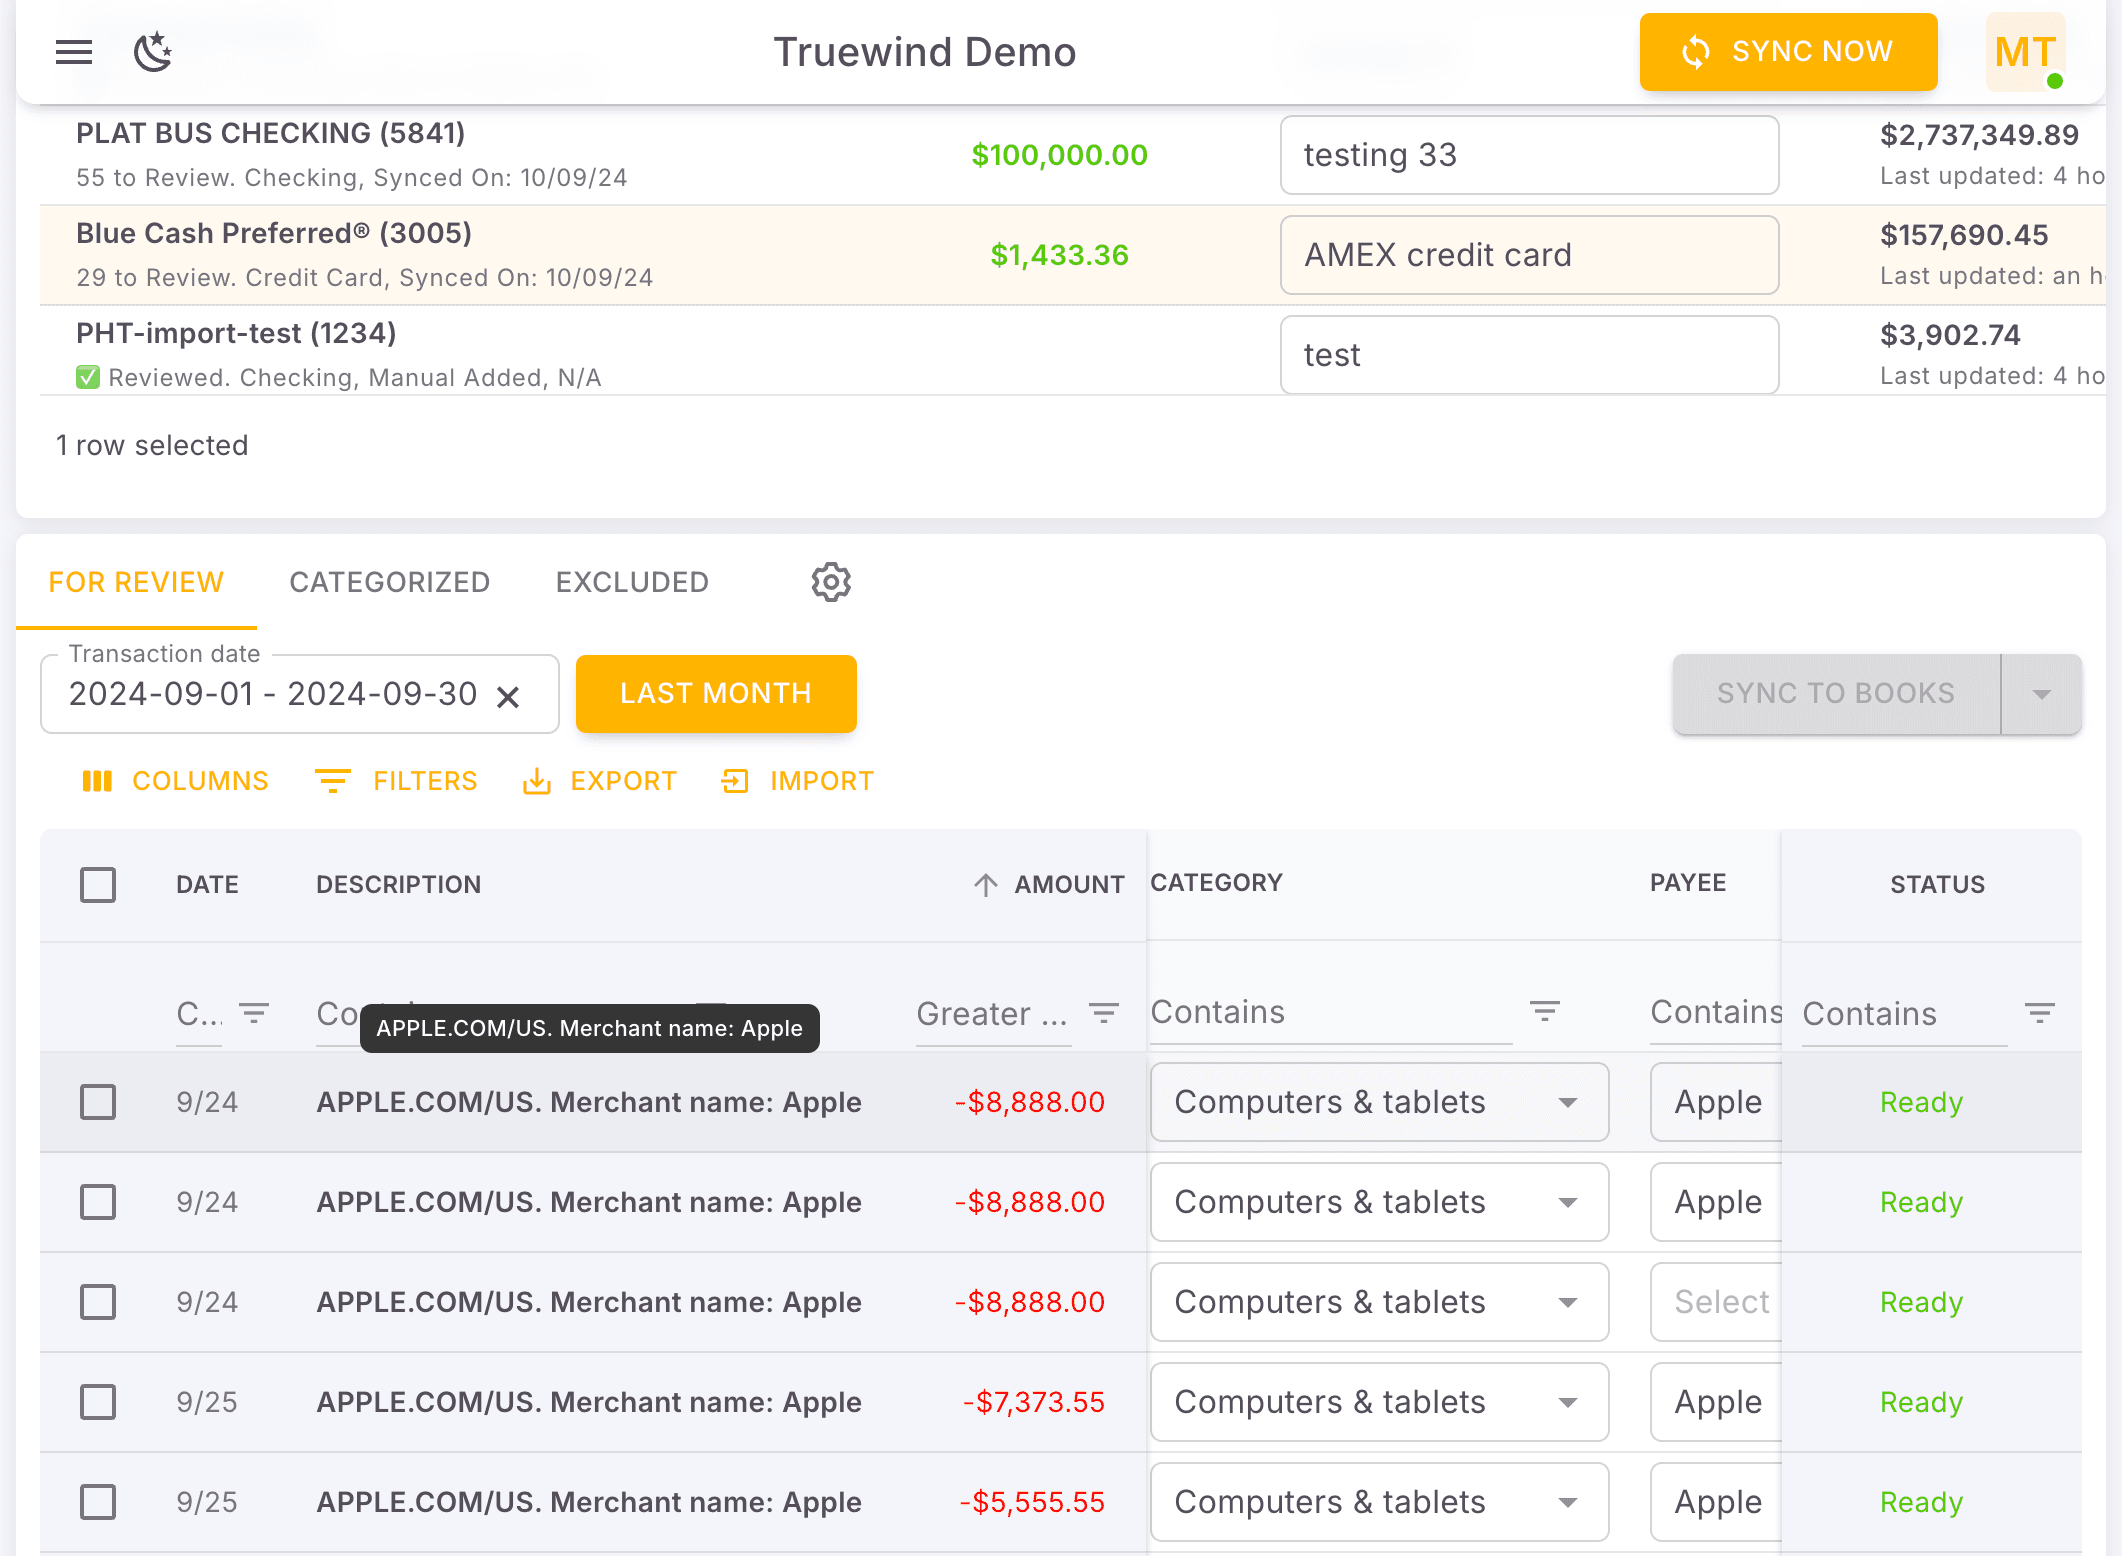This screenshot has height=1556, width=2122.
Task: Check the select-all checkbox in table header
Action: (97, 884)
